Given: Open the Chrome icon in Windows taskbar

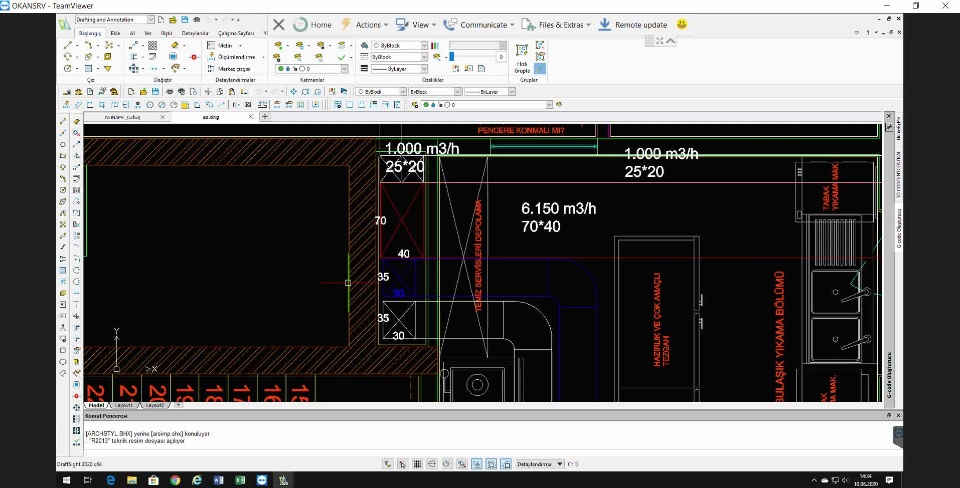Looking at the screenshot, I should click(x=176, y=480).
